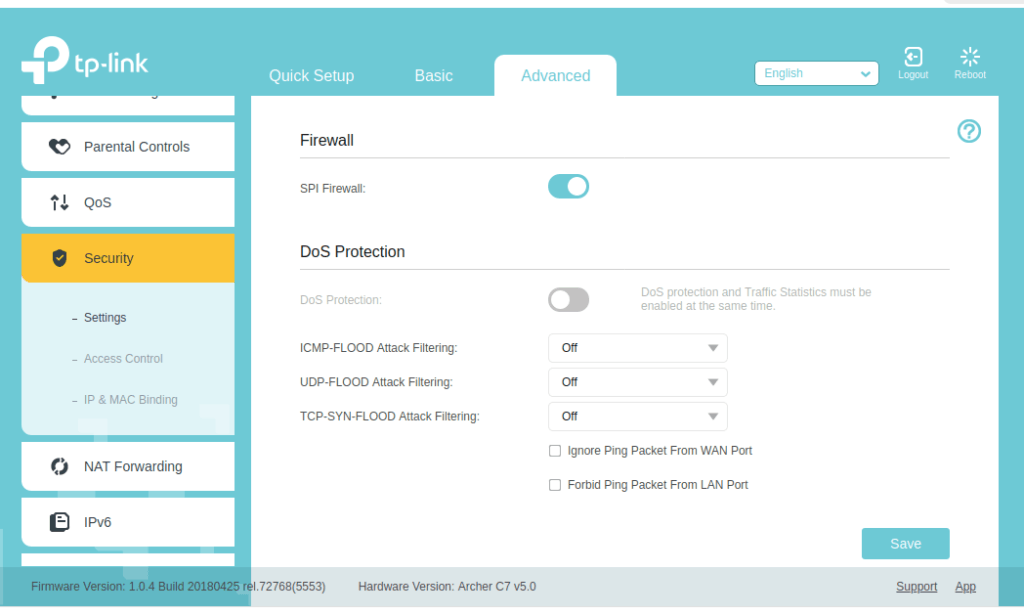The height and width of the screenshot is (615, 1024).
Task: Open the UDP-FLOOD Attack Filtering dropdown
Action: click(x=637, y=382)
